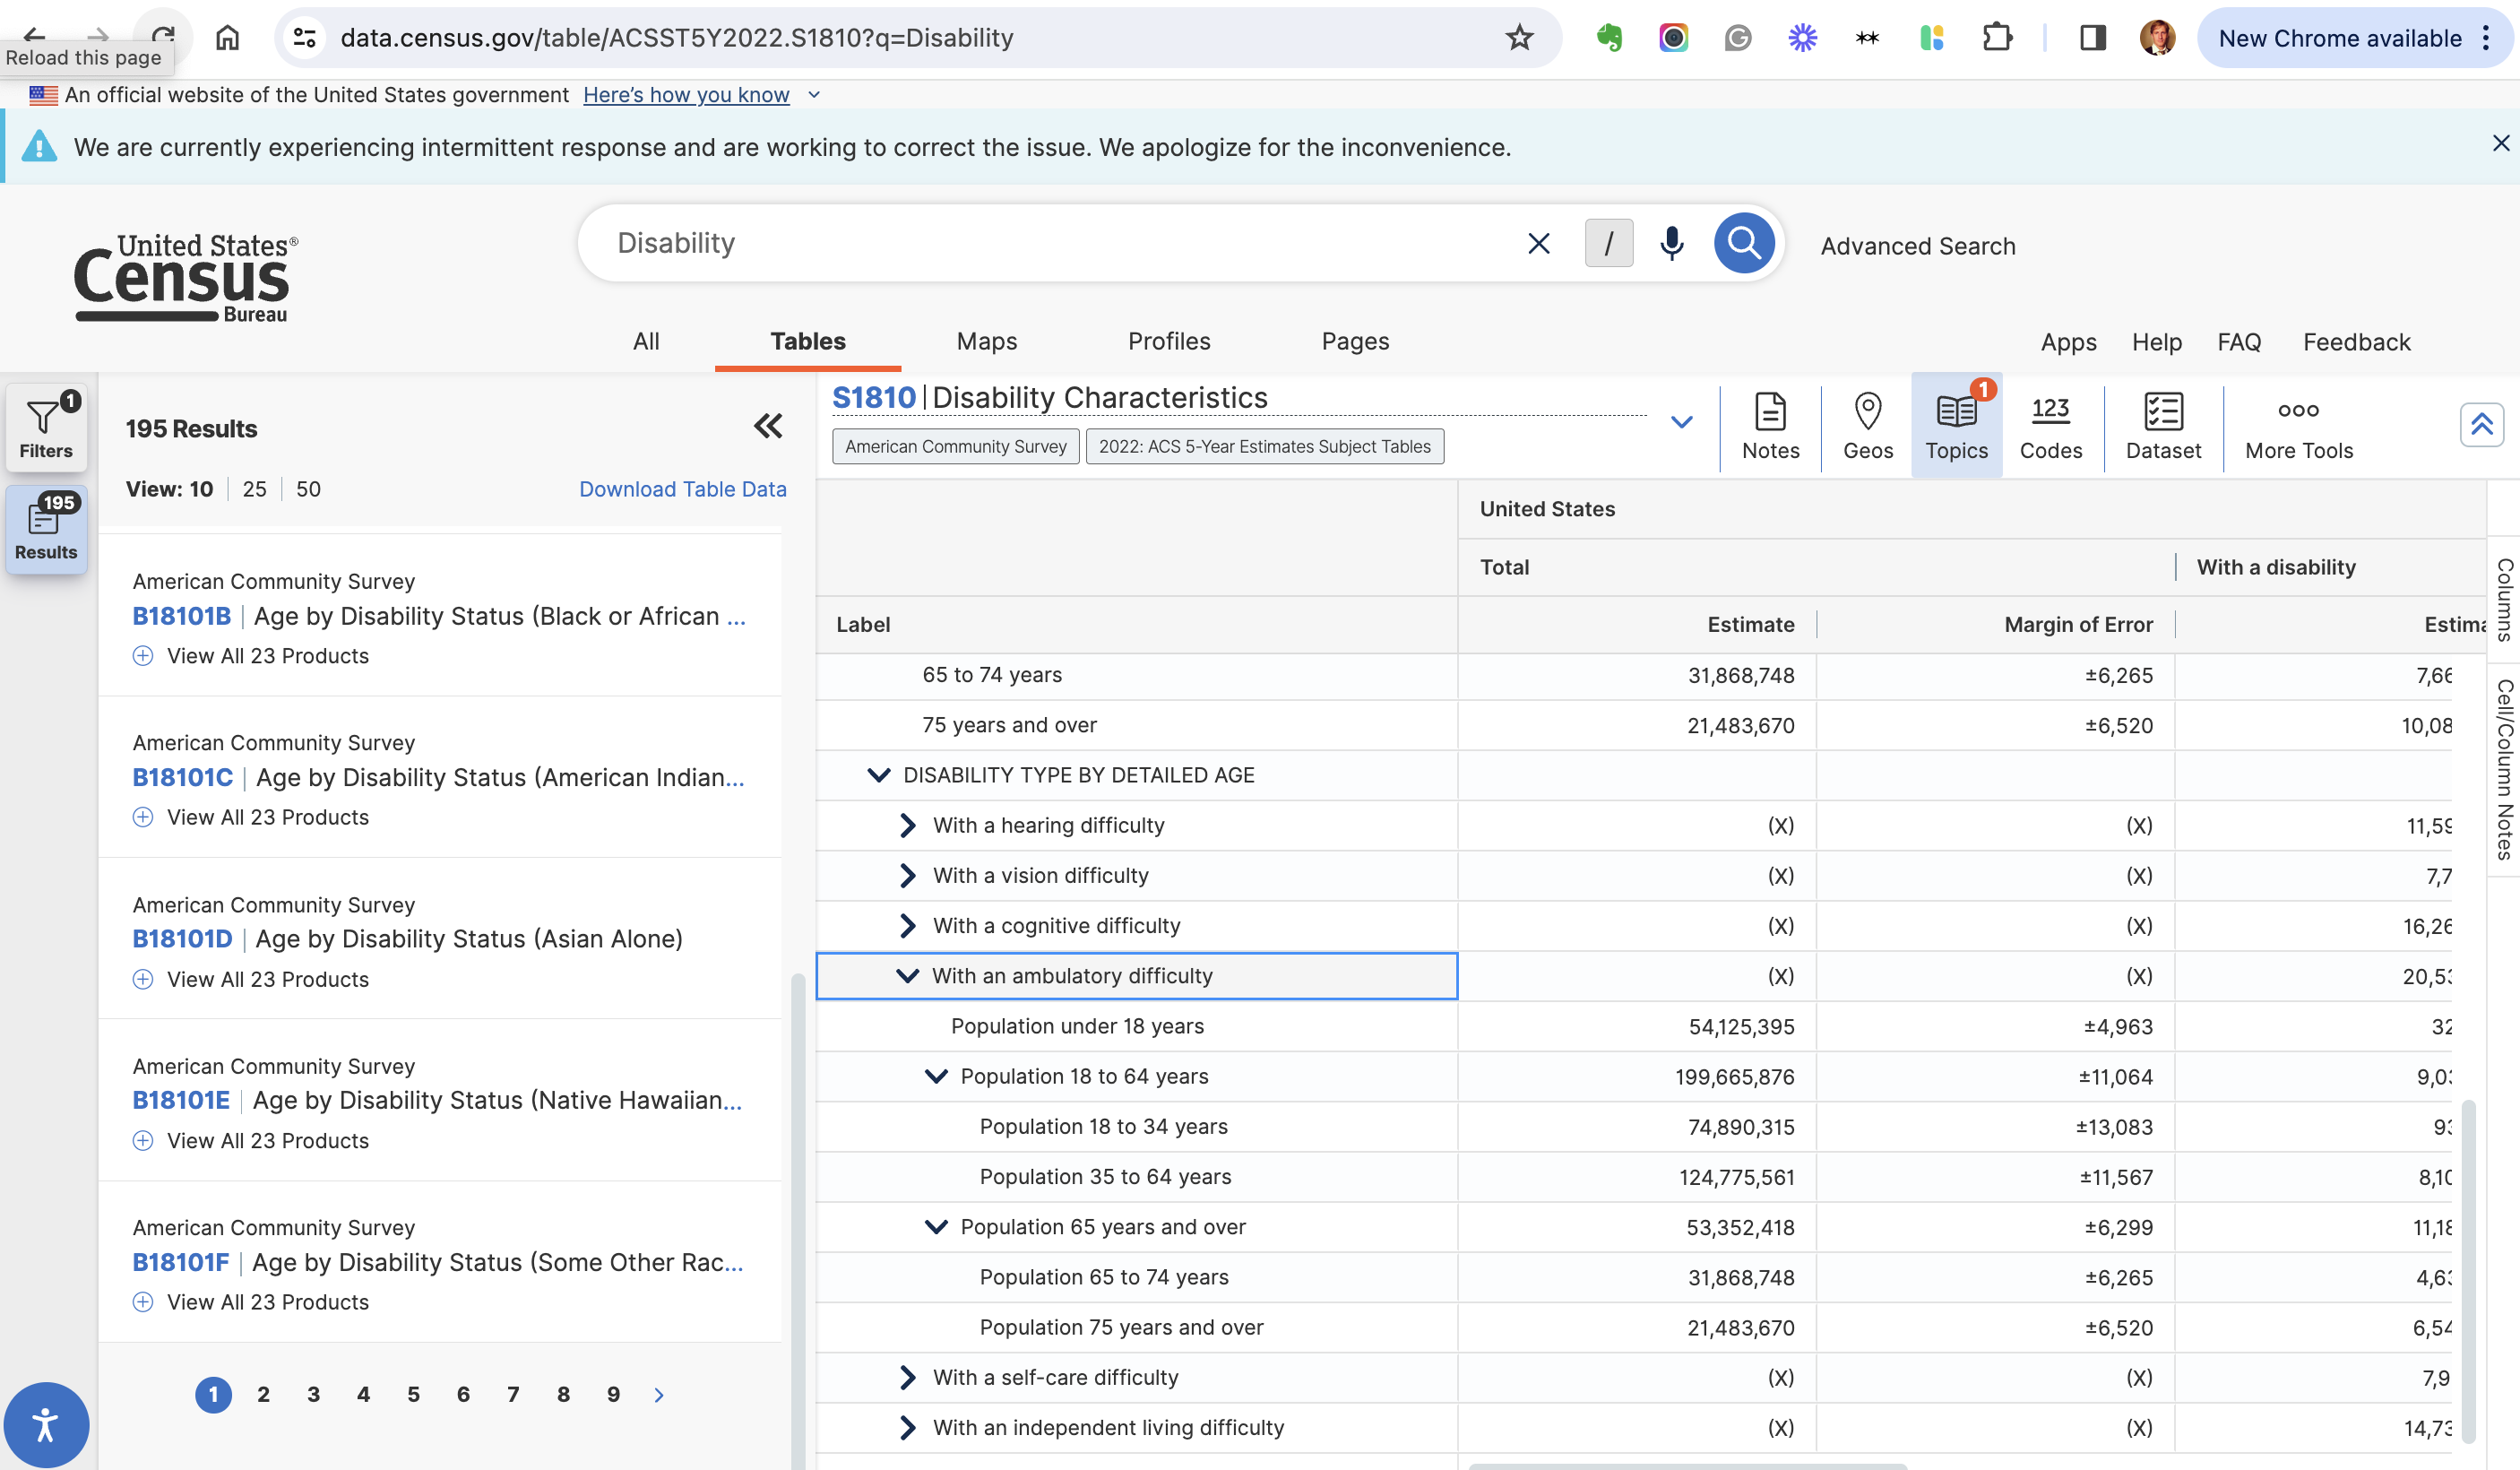Reload the browser page

tap(162, 36)
